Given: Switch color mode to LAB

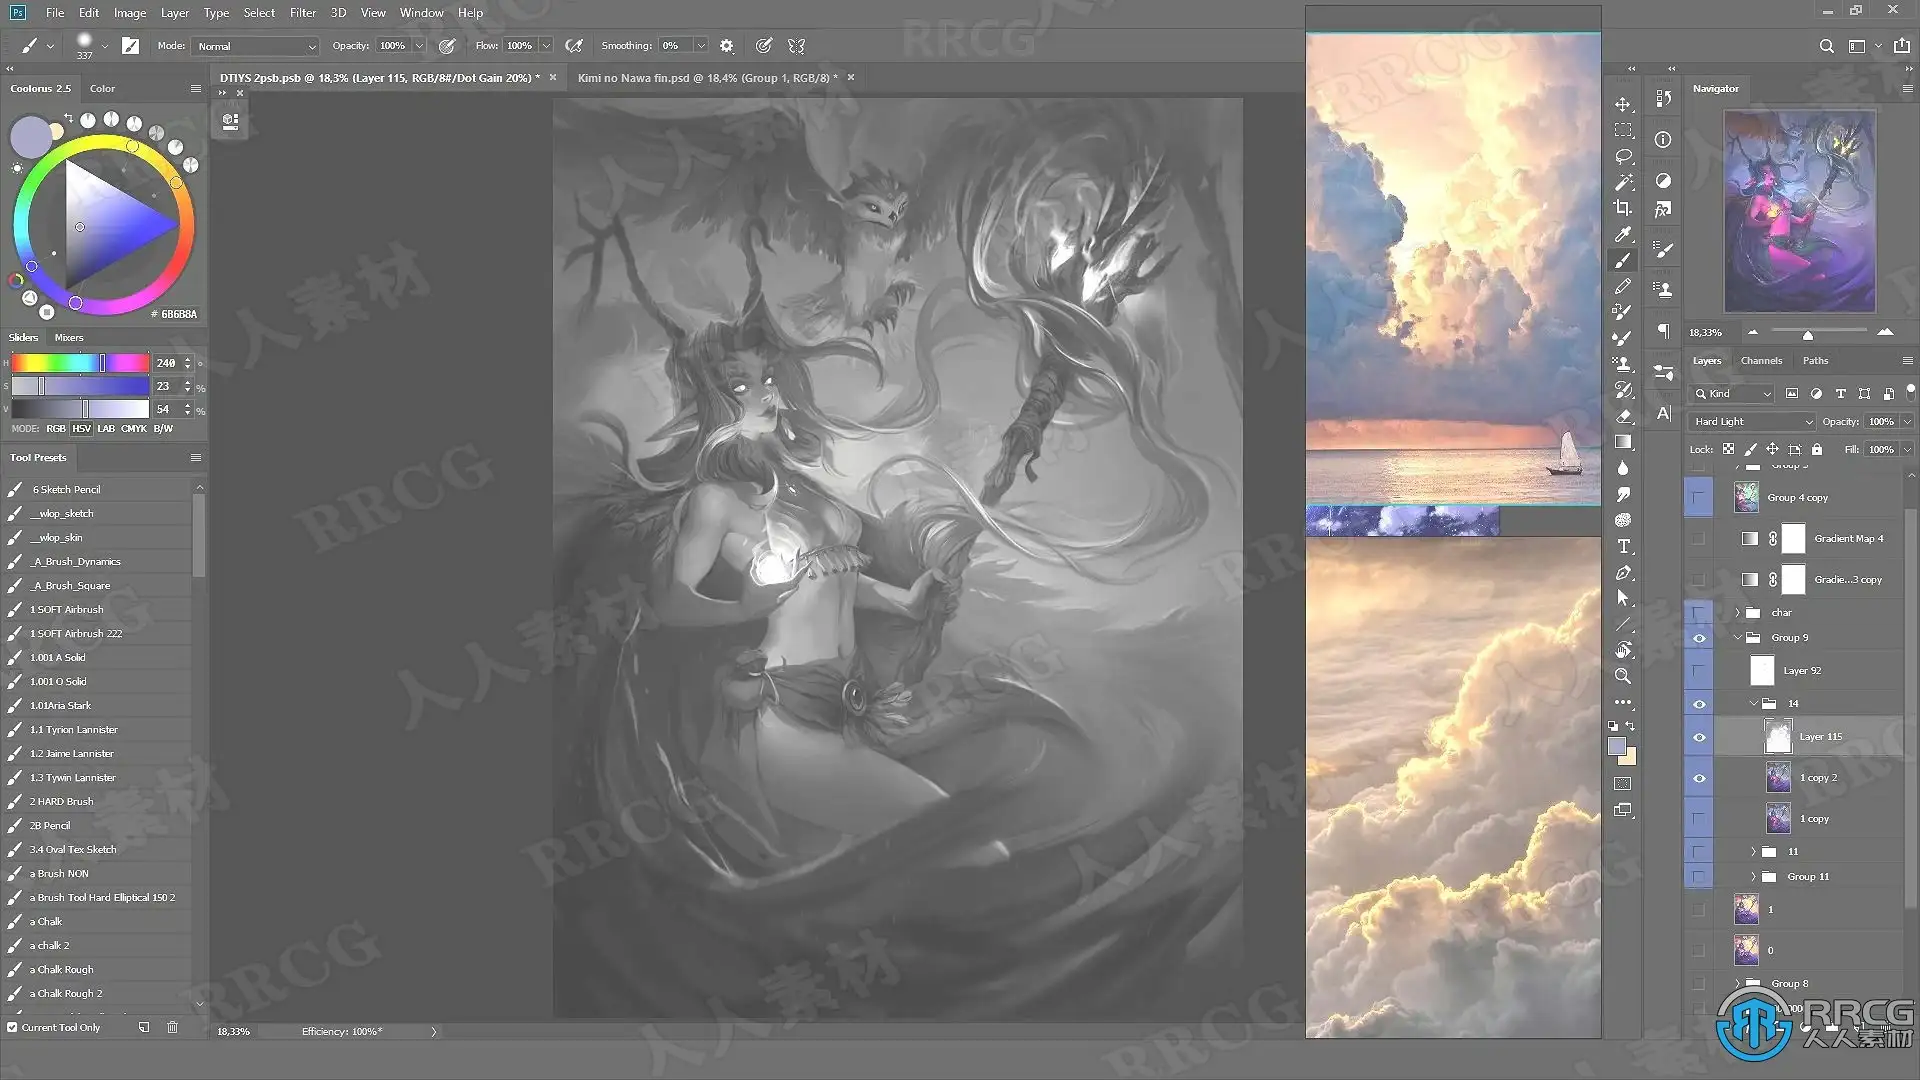Looking at the screenshot, I should [x=106, y=428].
